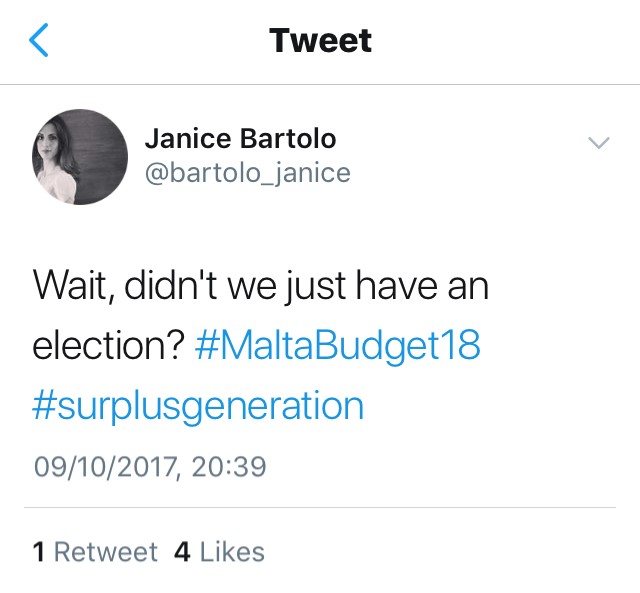Click the likes count number 4
Viewport: 640px width, 593px height.
coord(182,552)
